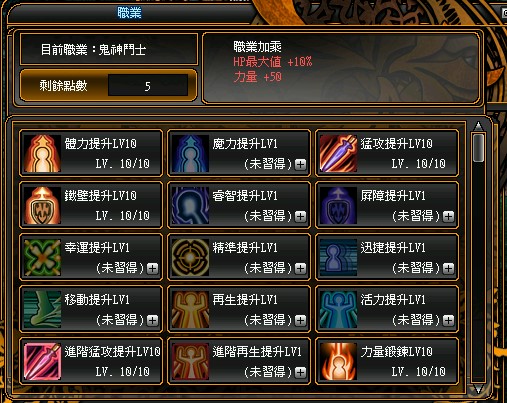Click the scrollbar down arrow

pyautogui.click(x=478, y=389)
